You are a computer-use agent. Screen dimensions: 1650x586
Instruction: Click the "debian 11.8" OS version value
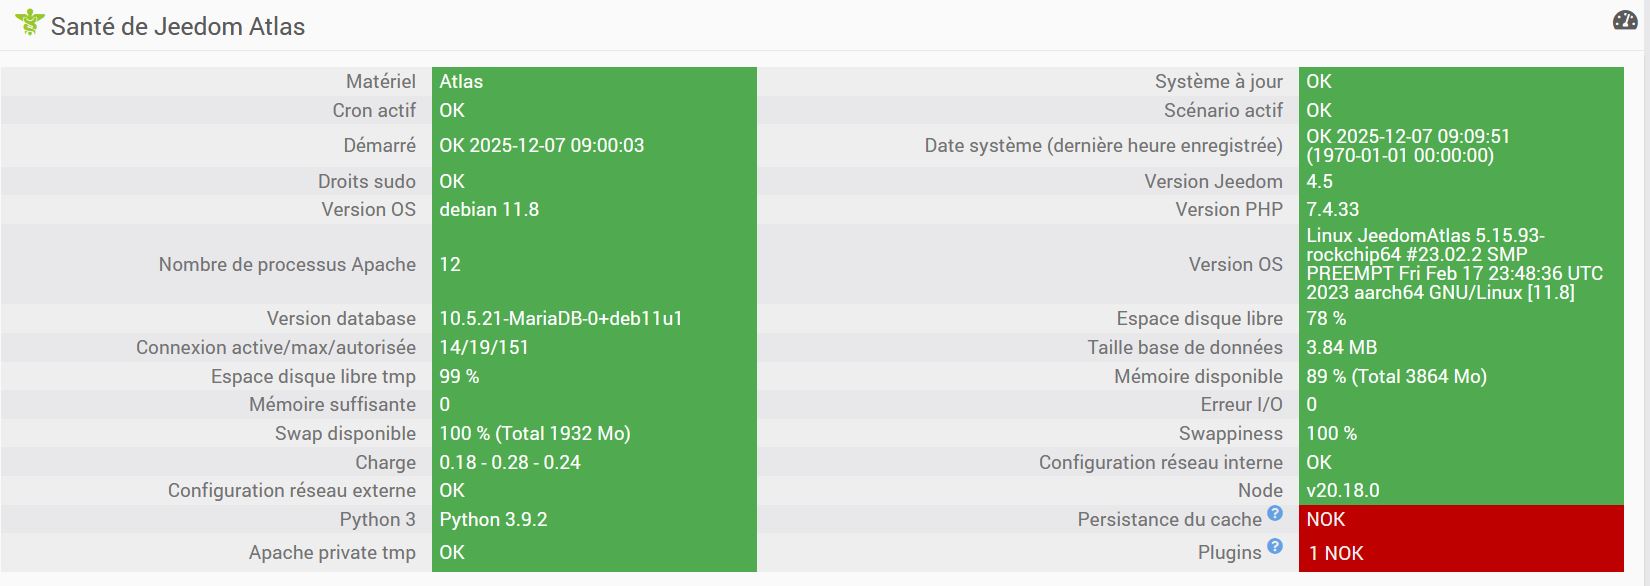point(489,210)
